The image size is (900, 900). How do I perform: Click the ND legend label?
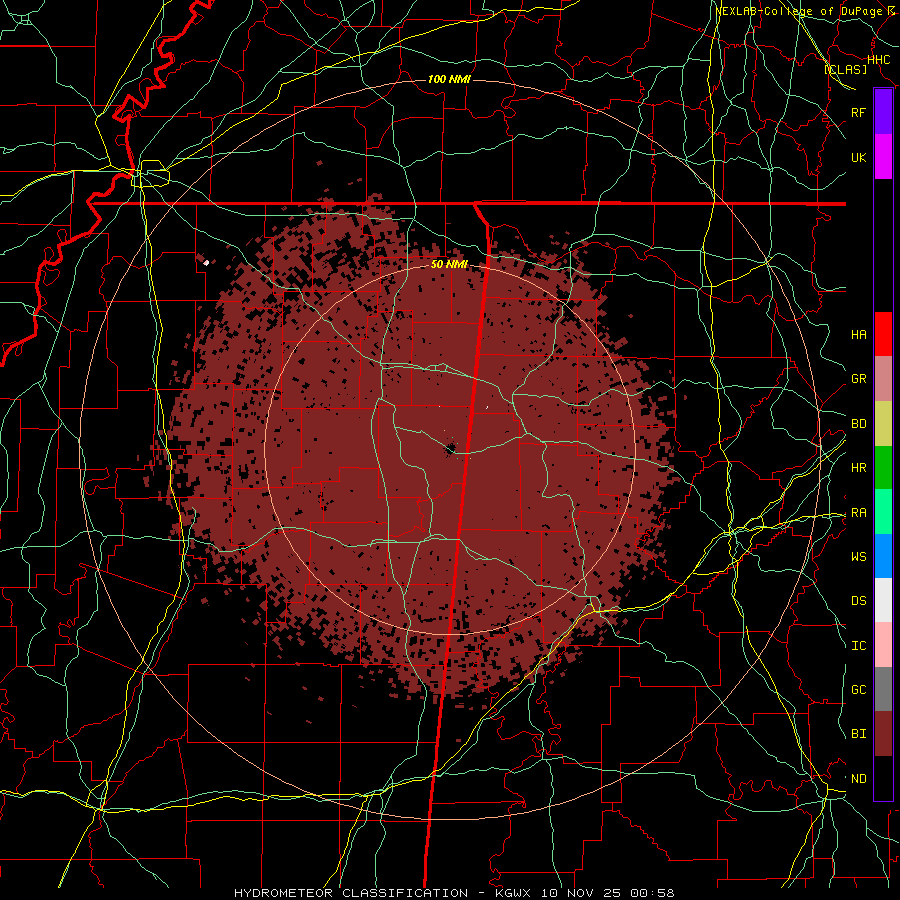(859, 779)
